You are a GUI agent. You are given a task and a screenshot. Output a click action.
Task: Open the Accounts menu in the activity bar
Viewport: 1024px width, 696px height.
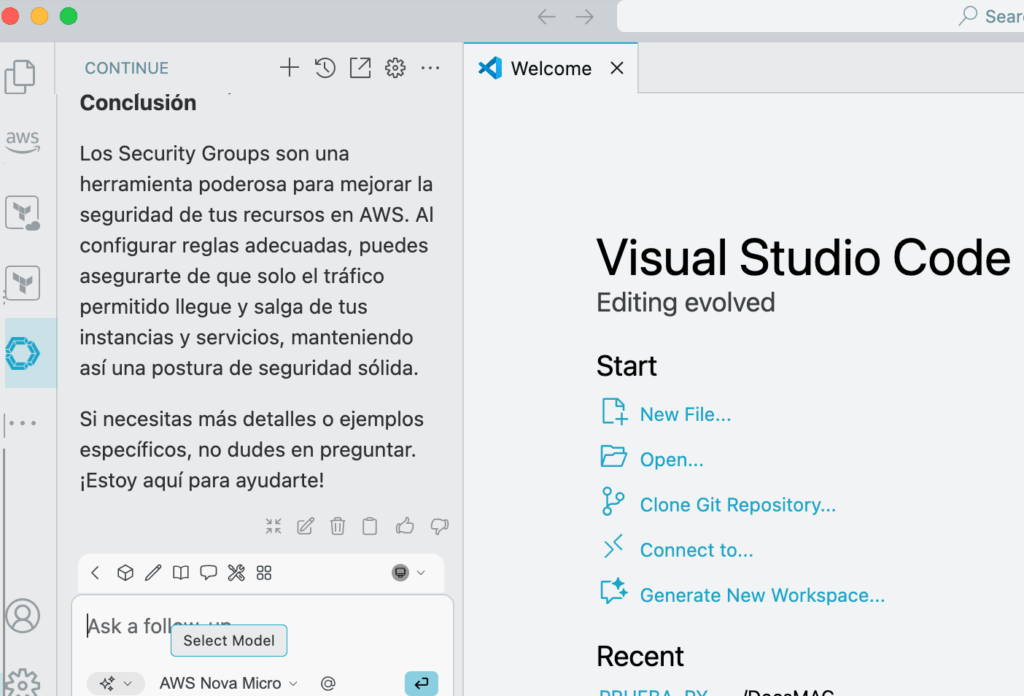[x=23, y=616]
